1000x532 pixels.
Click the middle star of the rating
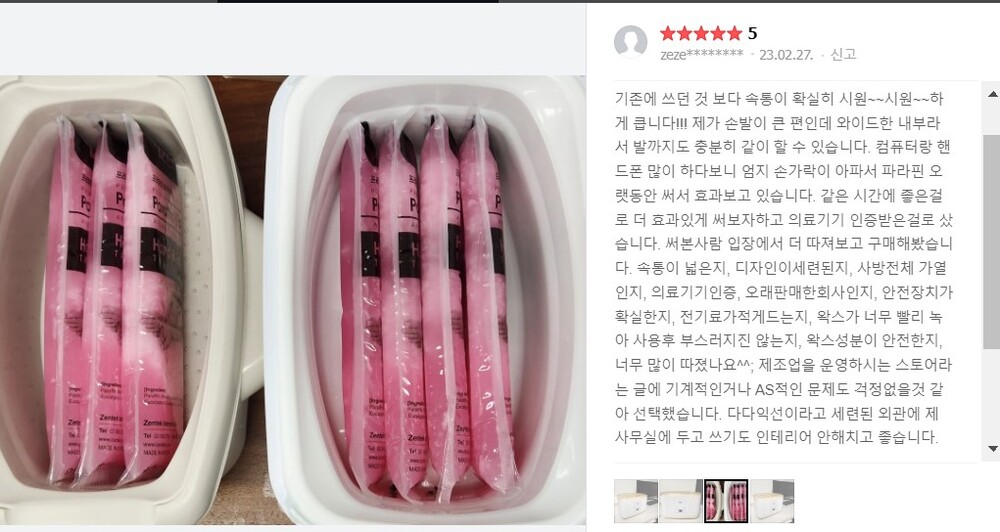pyautogui.click(x=701, y=33)
